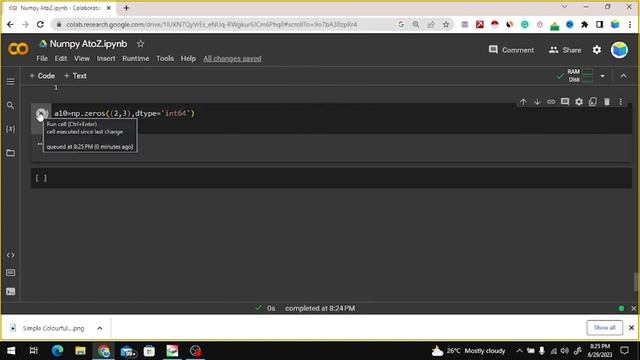This screenshot has height=360, width=640.
Task: Reload the browser page
Action: coord(40,24)
